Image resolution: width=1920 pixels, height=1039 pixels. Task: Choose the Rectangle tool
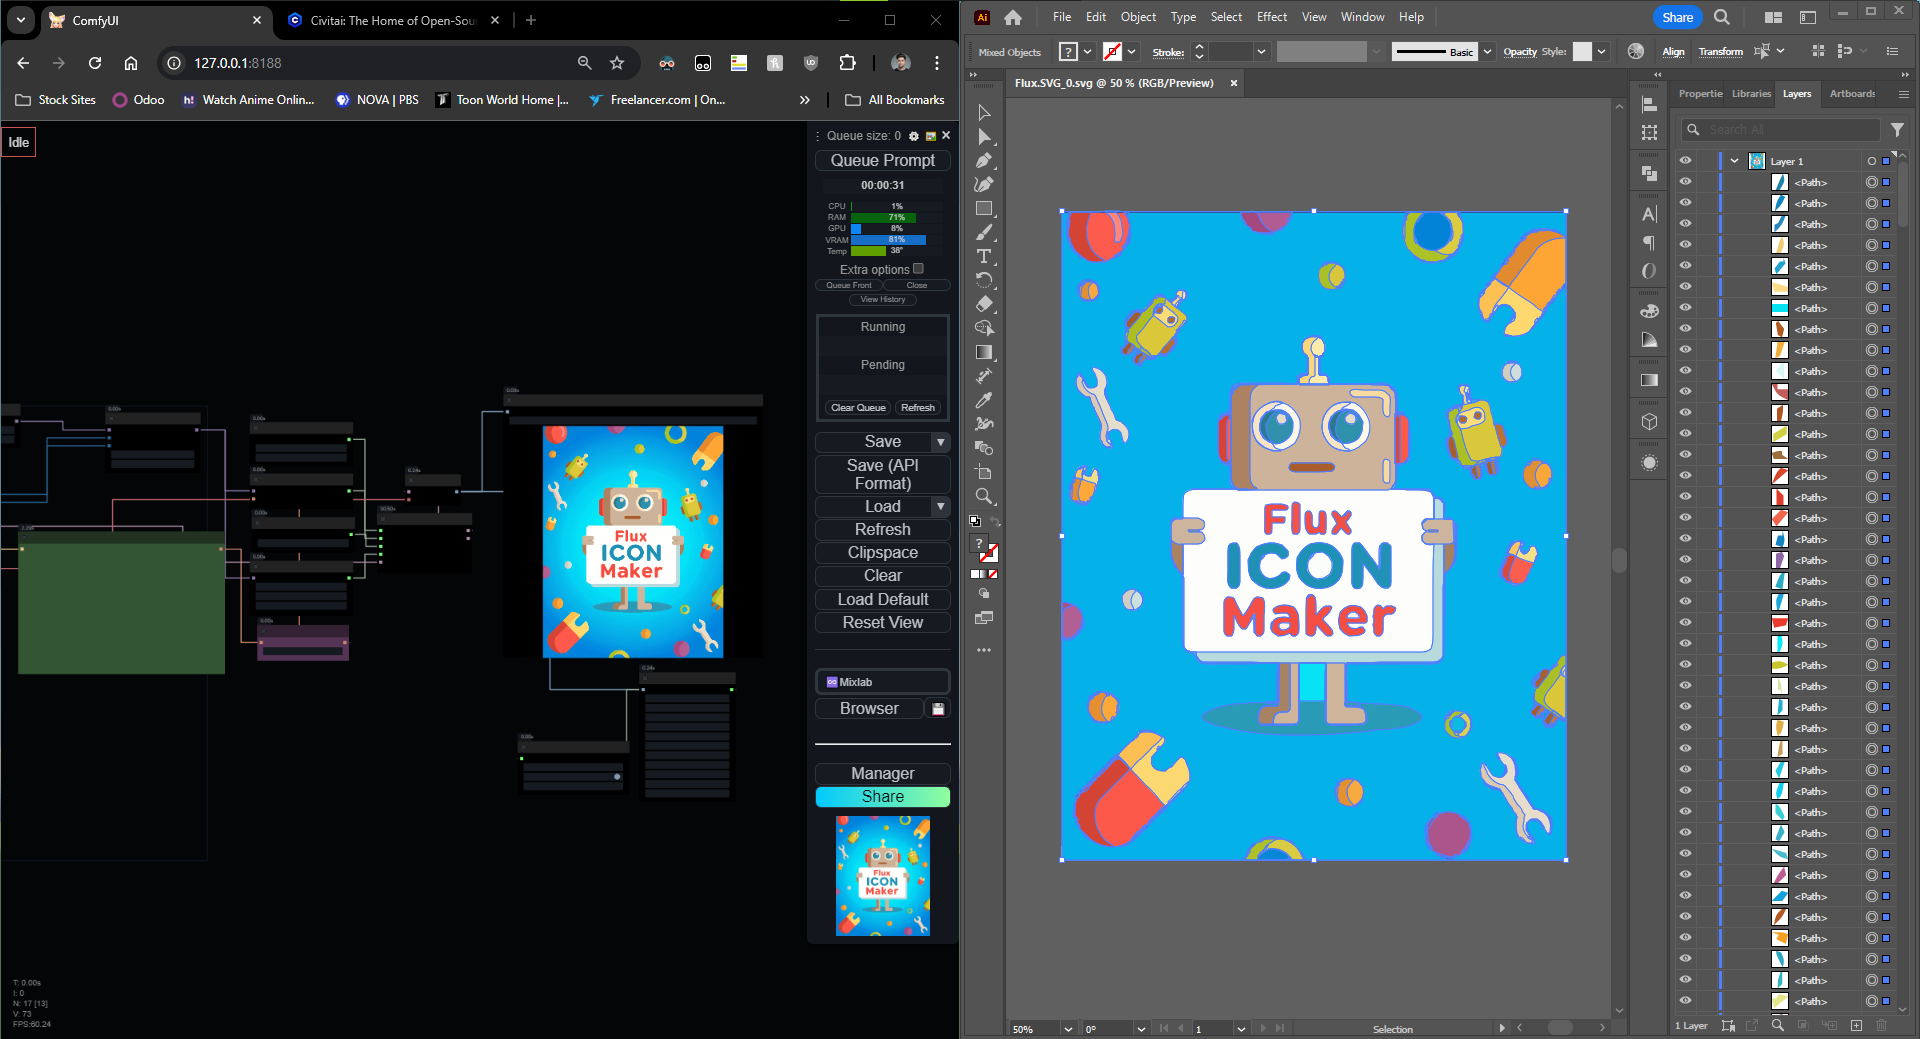point(984,209)
